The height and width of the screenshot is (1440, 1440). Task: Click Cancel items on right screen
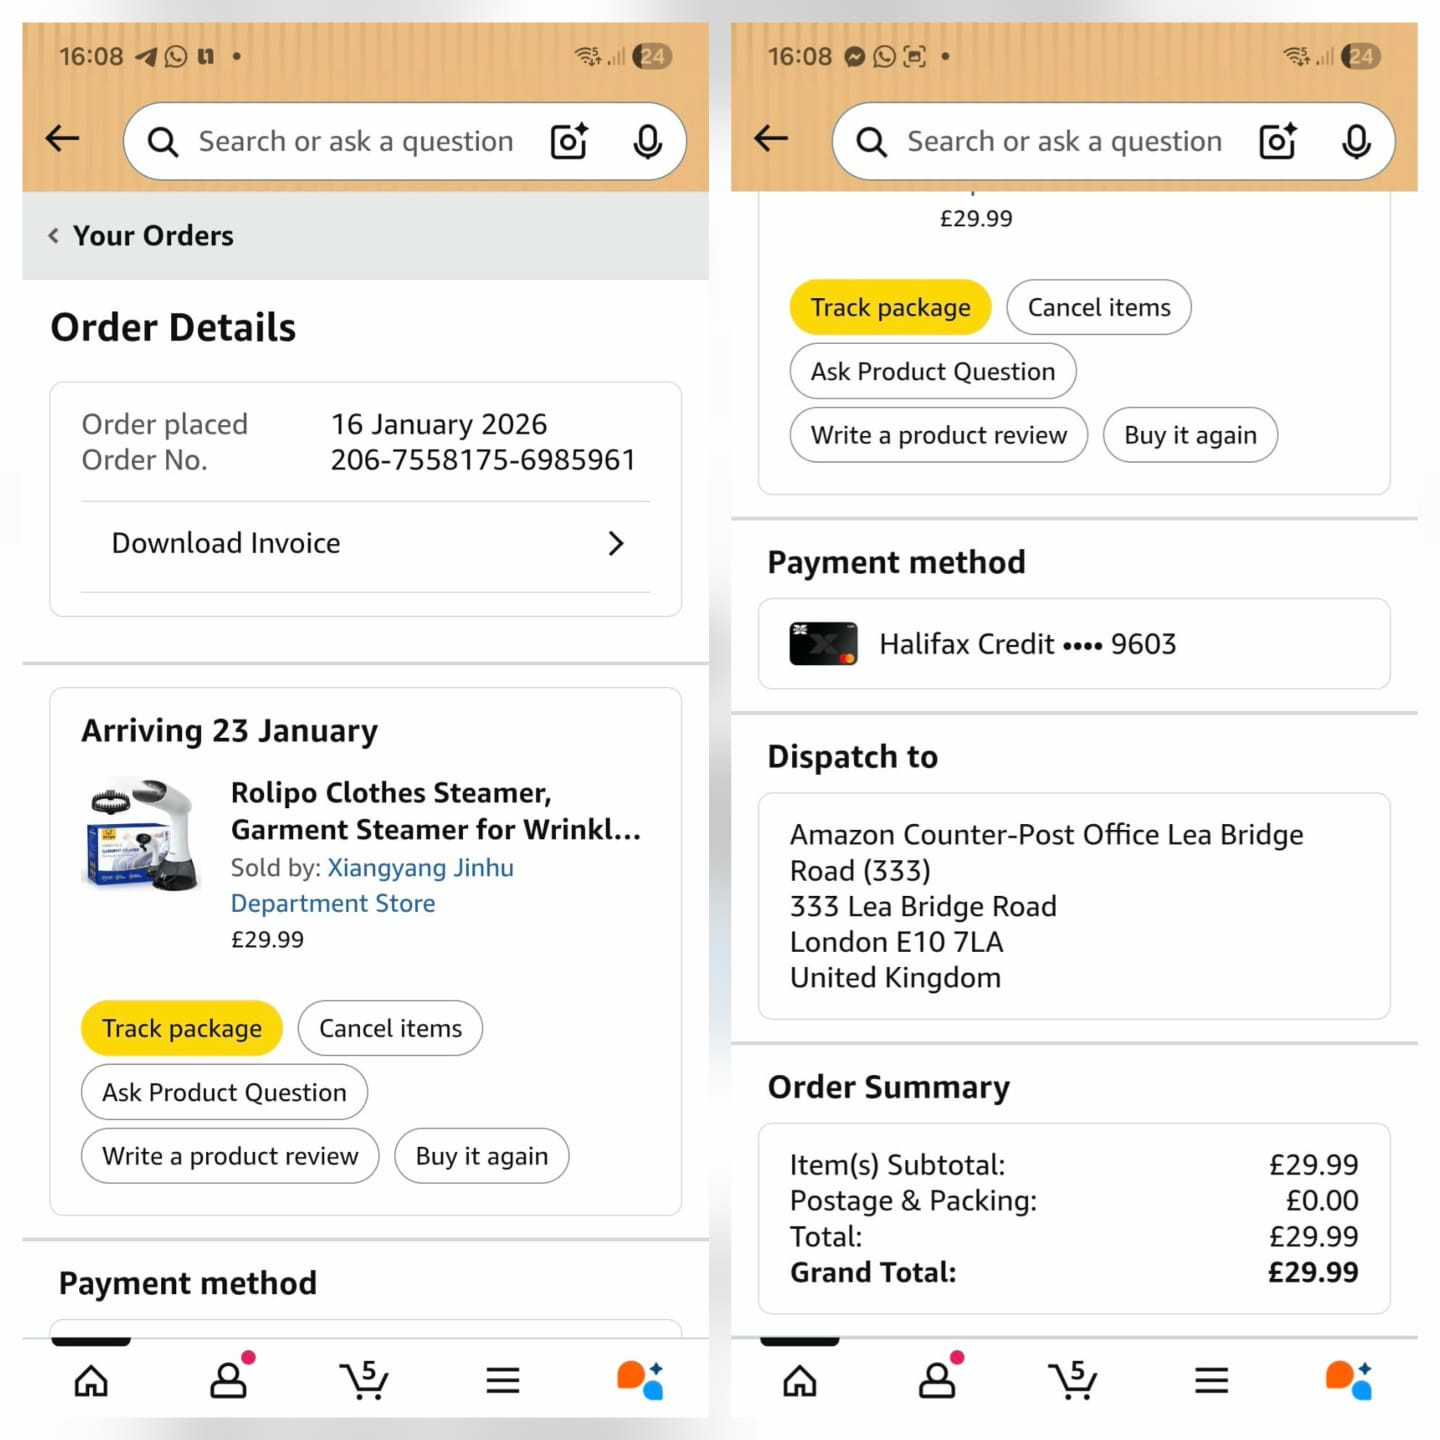click(x=1099, y=307)
